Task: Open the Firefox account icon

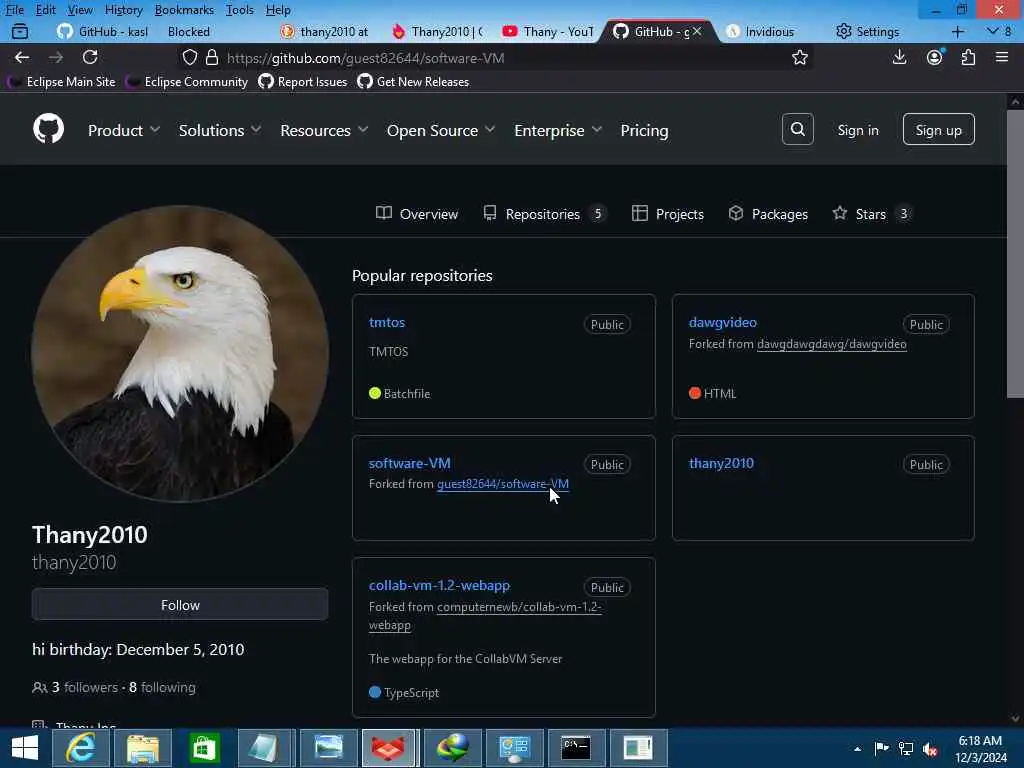Action: pyautogui.click(x=935, y=57)
